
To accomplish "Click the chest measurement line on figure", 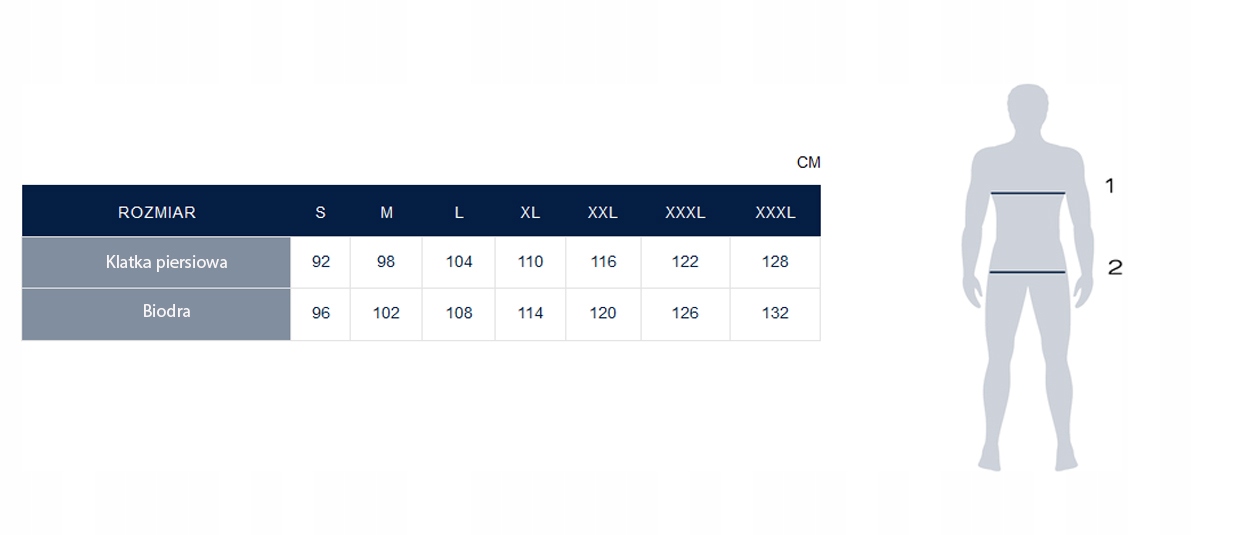I will coord(1027,192).
